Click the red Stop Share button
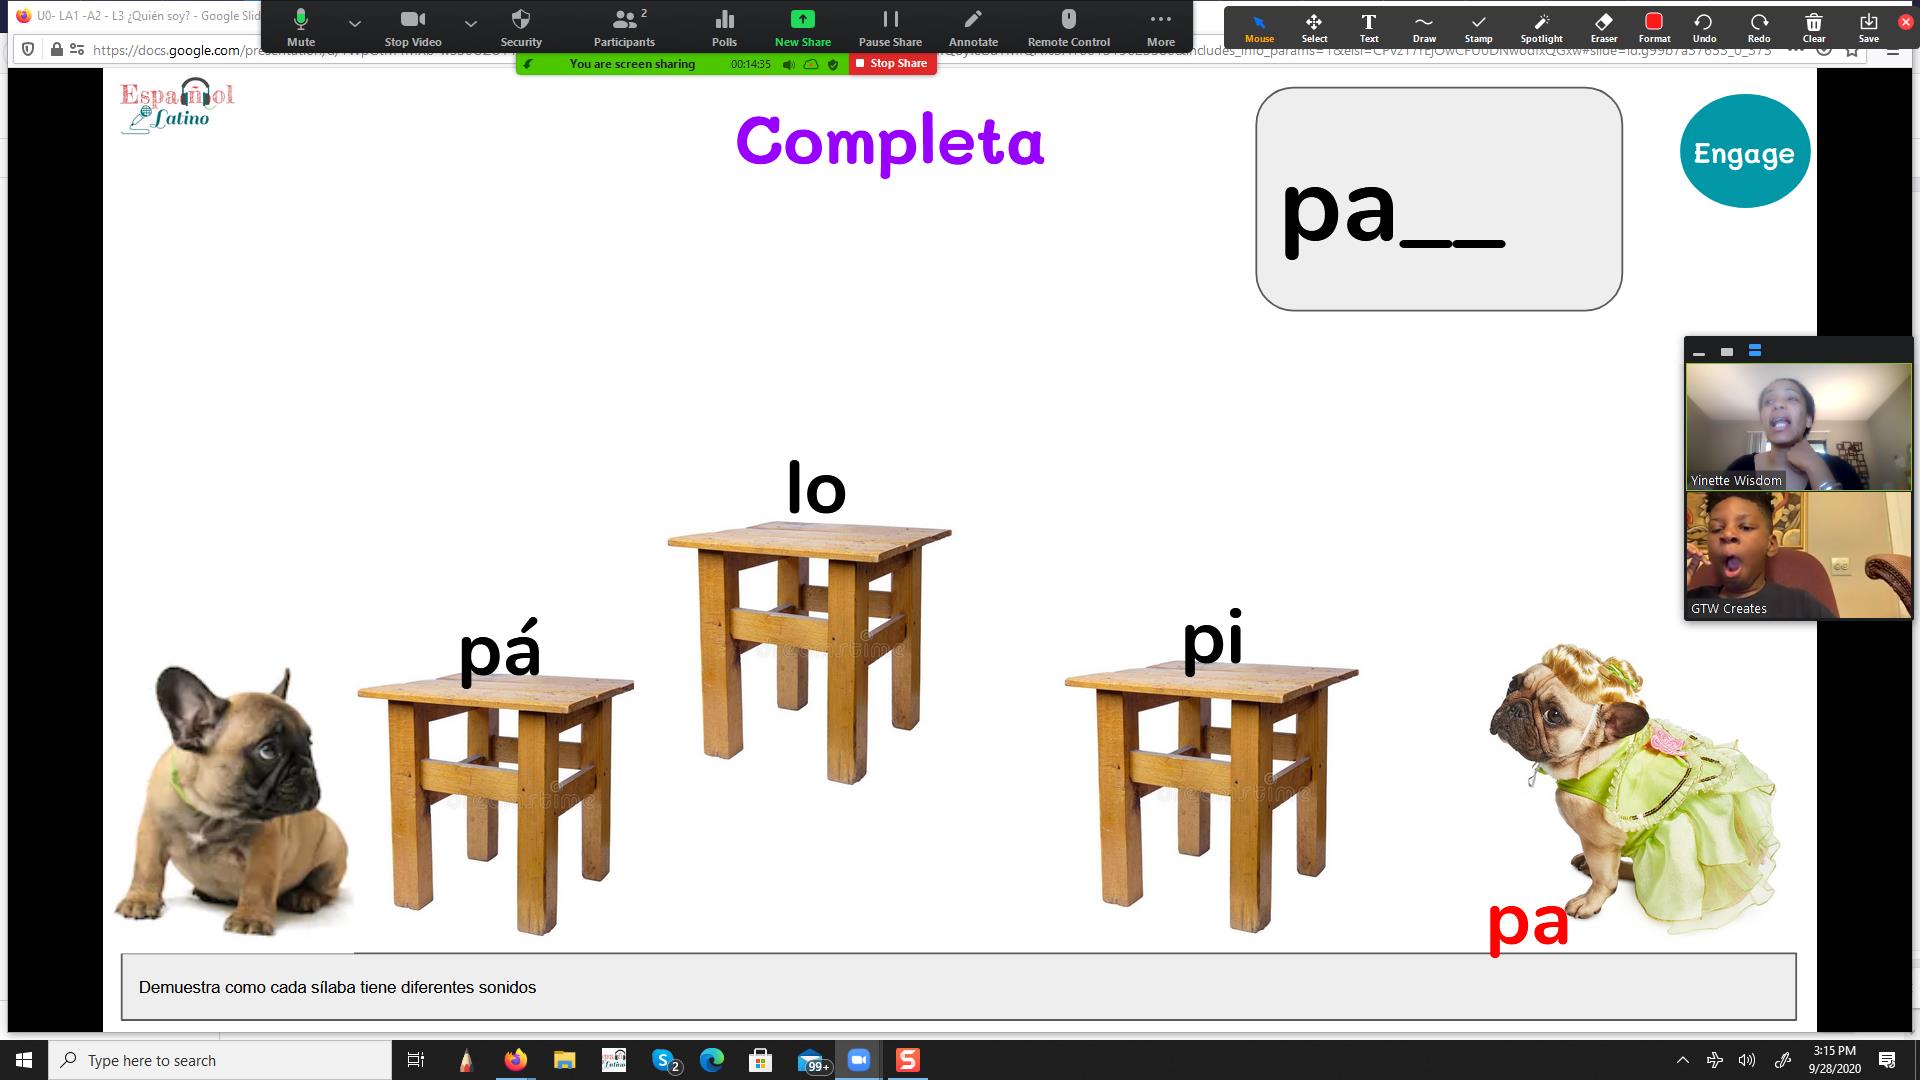 pos(892,63)
